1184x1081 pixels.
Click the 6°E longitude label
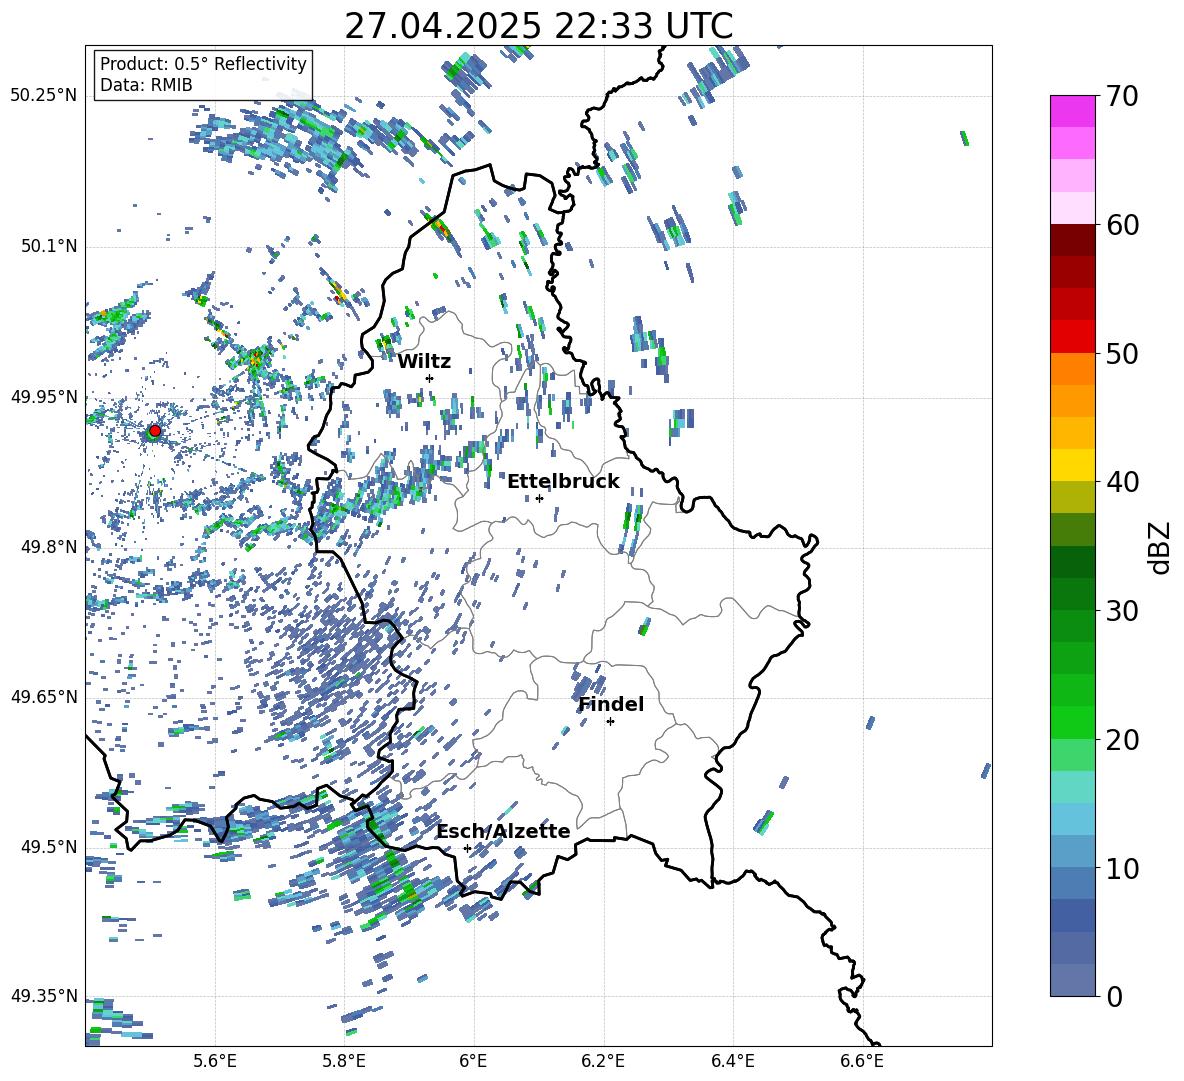[473, 1061]
